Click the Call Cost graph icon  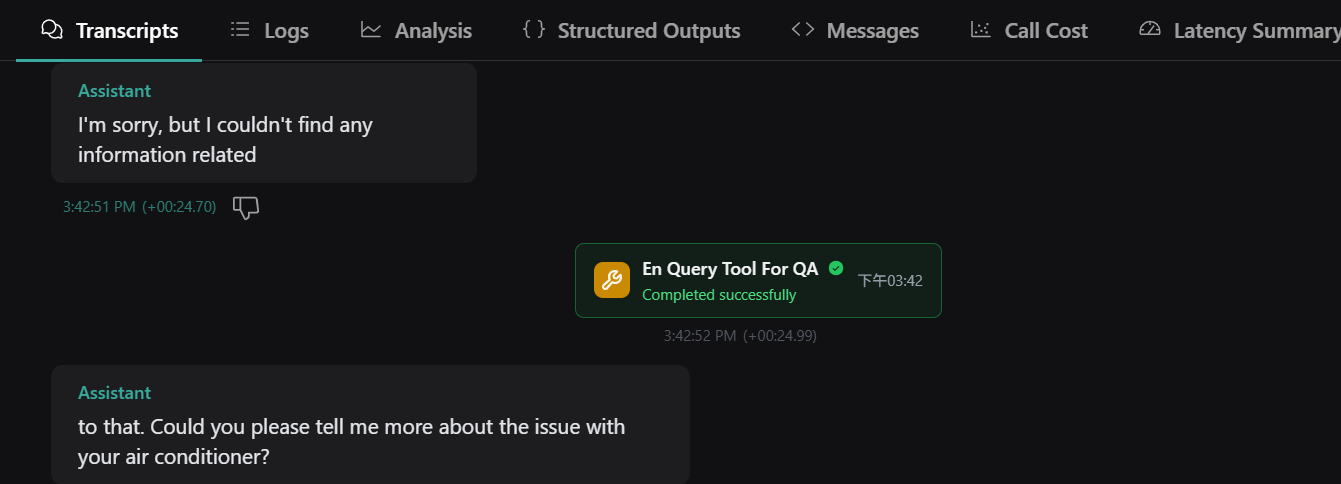click(x=981, y=30)
